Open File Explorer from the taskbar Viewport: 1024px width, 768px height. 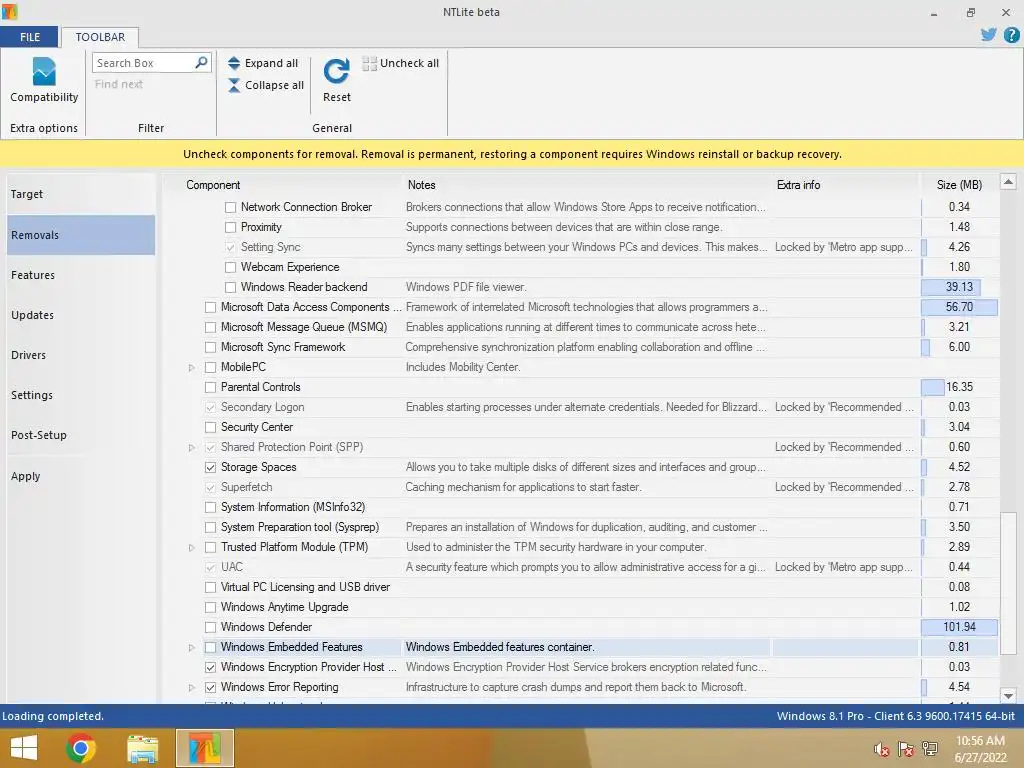pyautogui.click(x=142, y=748)
